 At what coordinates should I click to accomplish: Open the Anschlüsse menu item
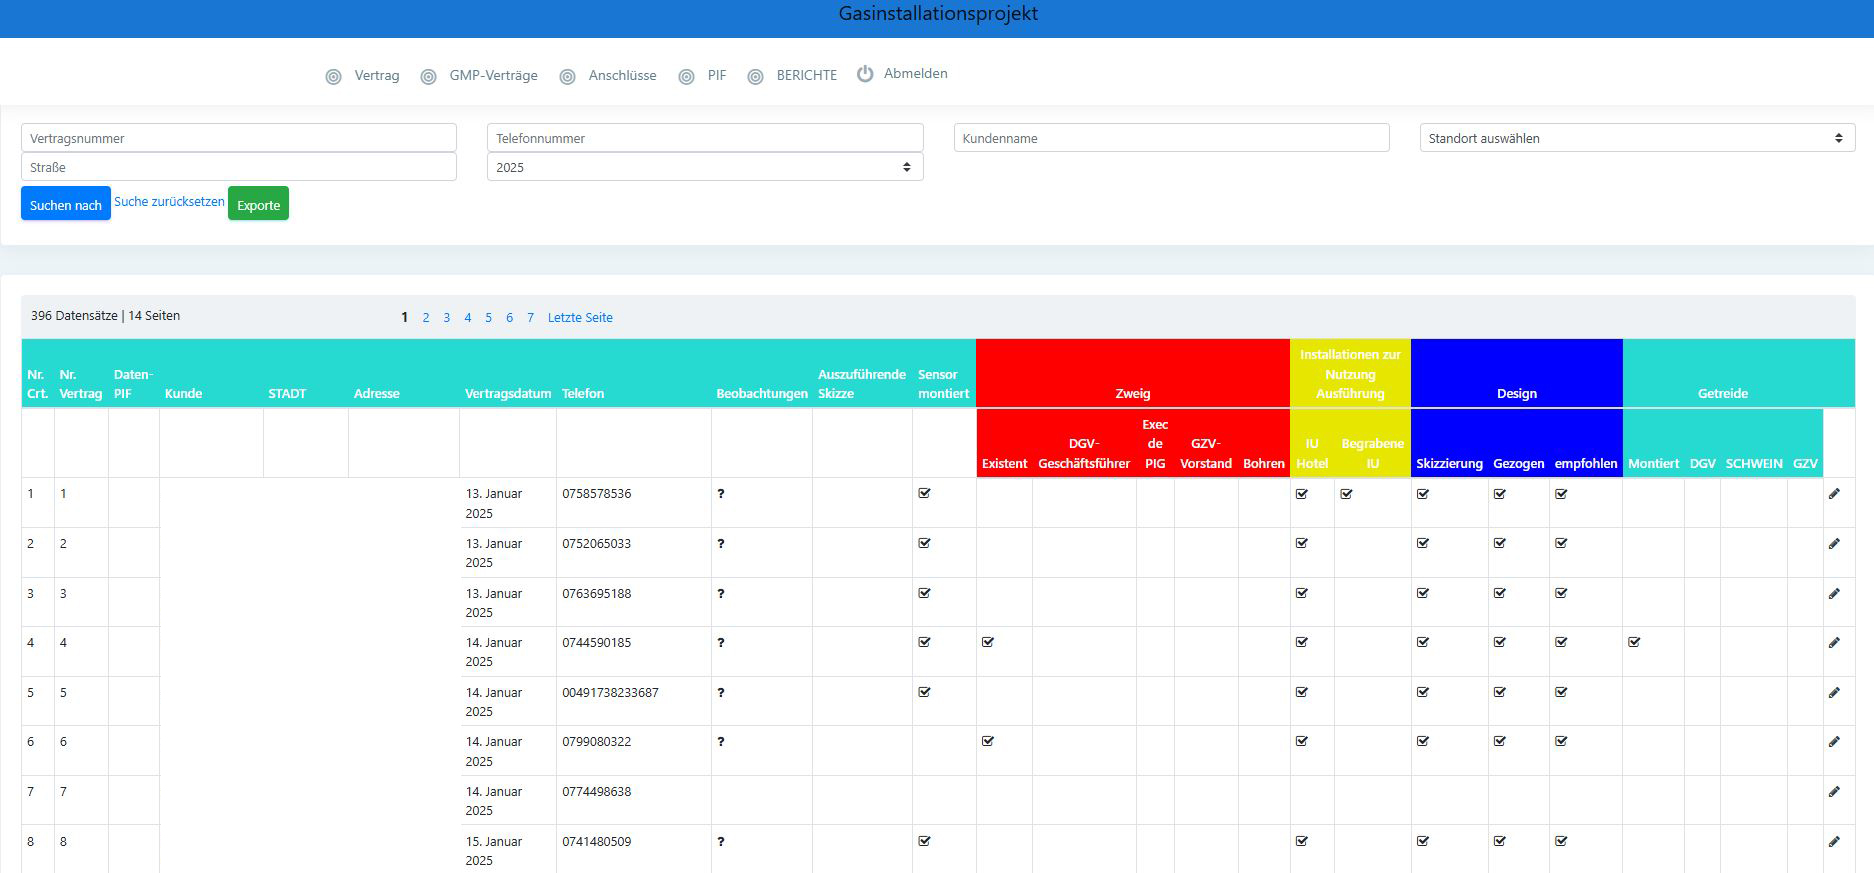click(622, 76)
